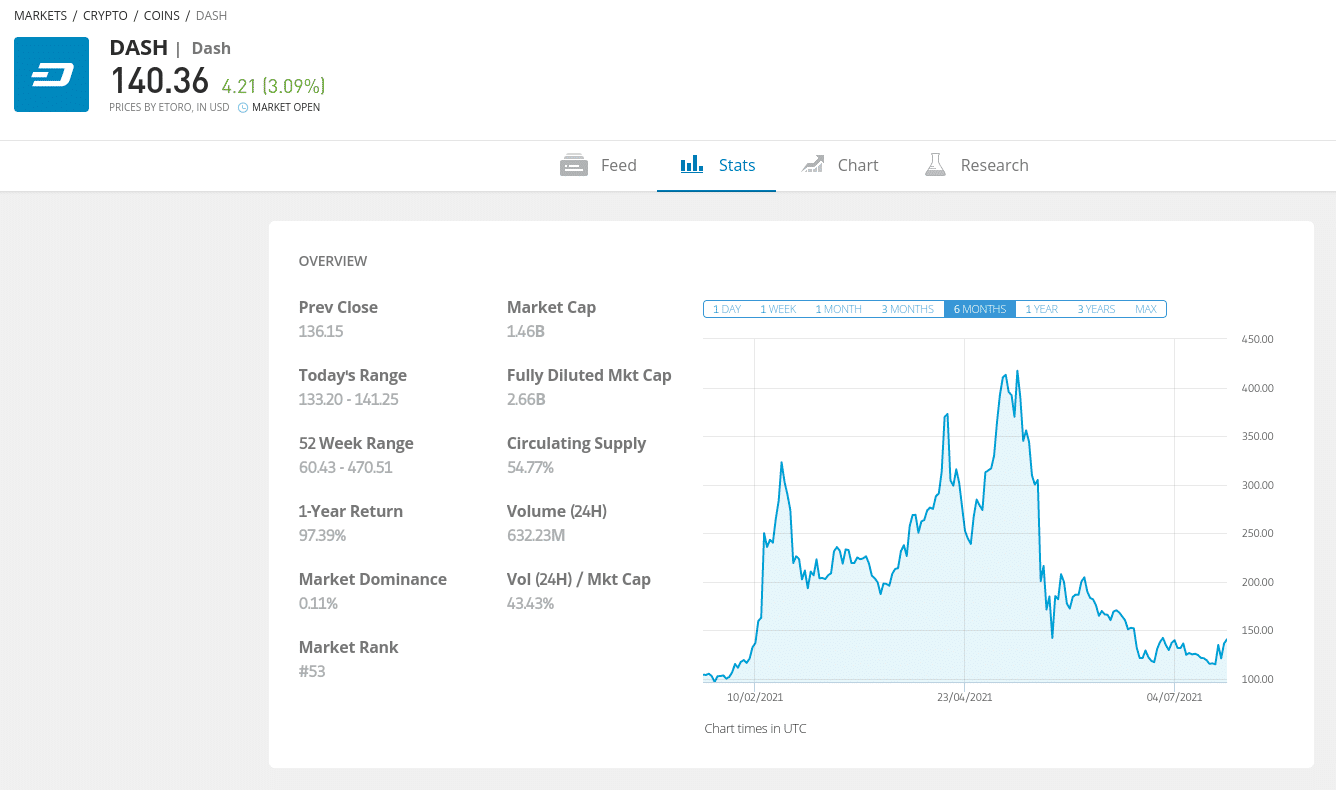Click the 97.39% return value
Viewport: 1336px width, 790px height.
pos(322,535)
